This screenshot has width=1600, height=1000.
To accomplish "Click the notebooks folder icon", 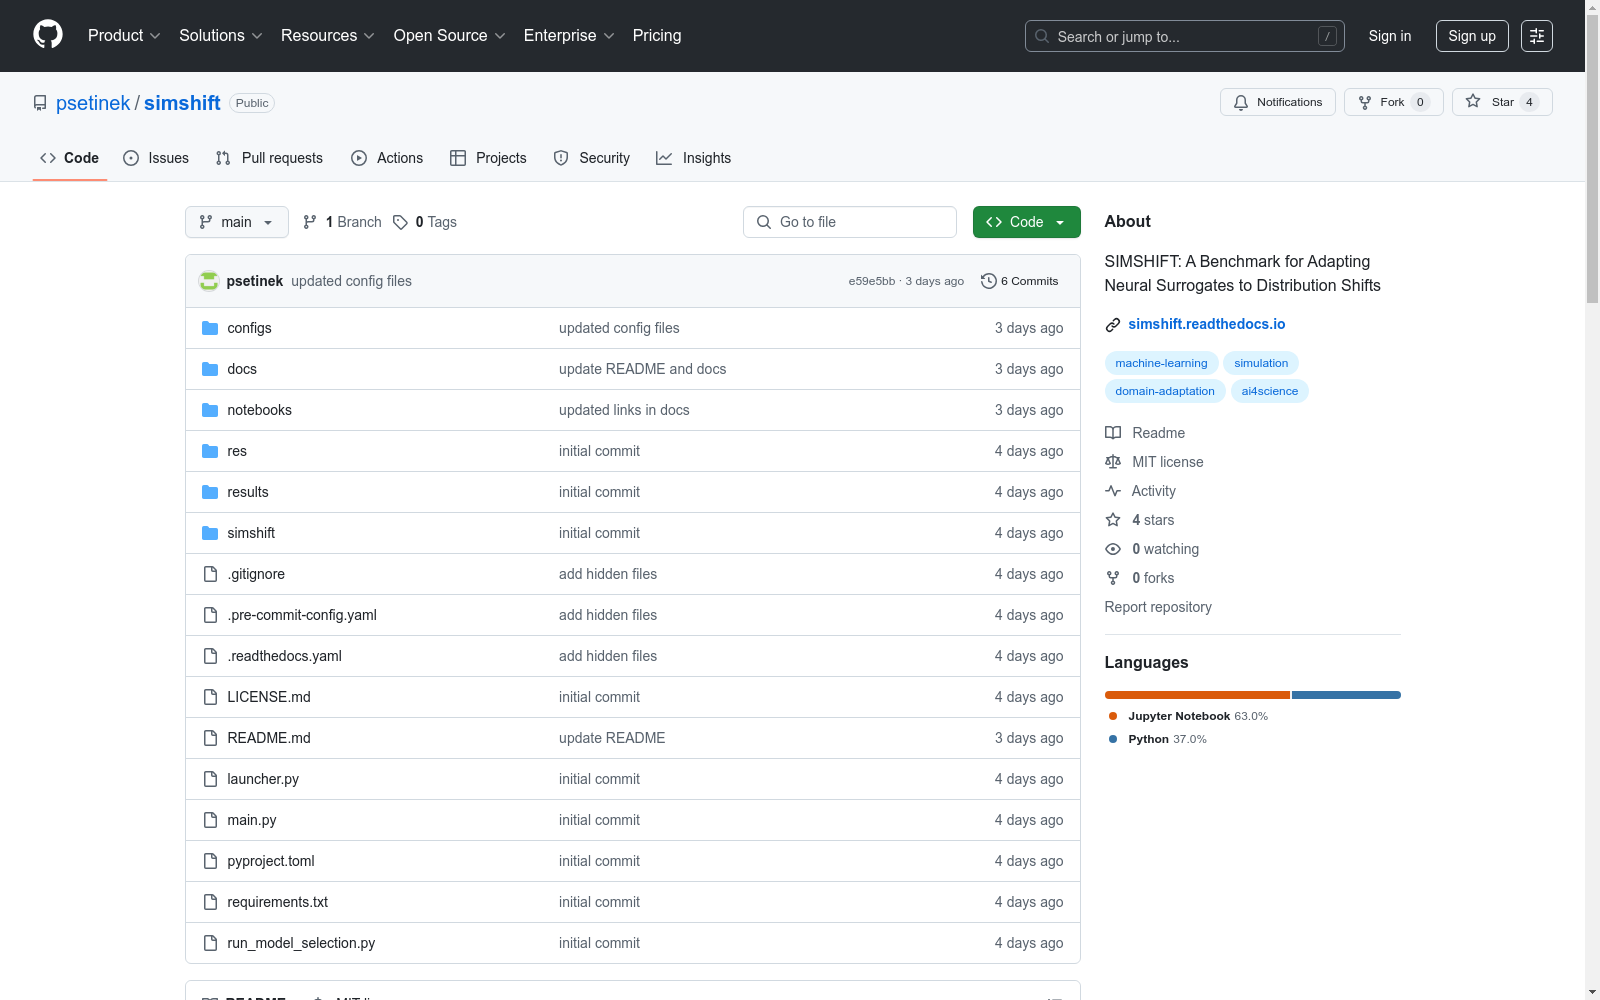I will pyautogui.click(x=210, y=410).
